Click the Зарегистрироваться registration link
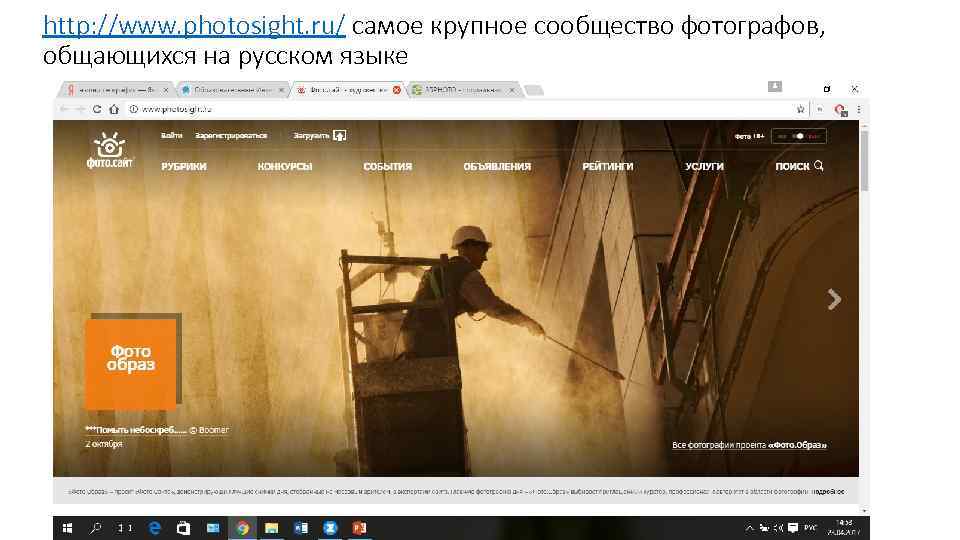This screenshot has width=960, height=540. click(x=231, y=135)
